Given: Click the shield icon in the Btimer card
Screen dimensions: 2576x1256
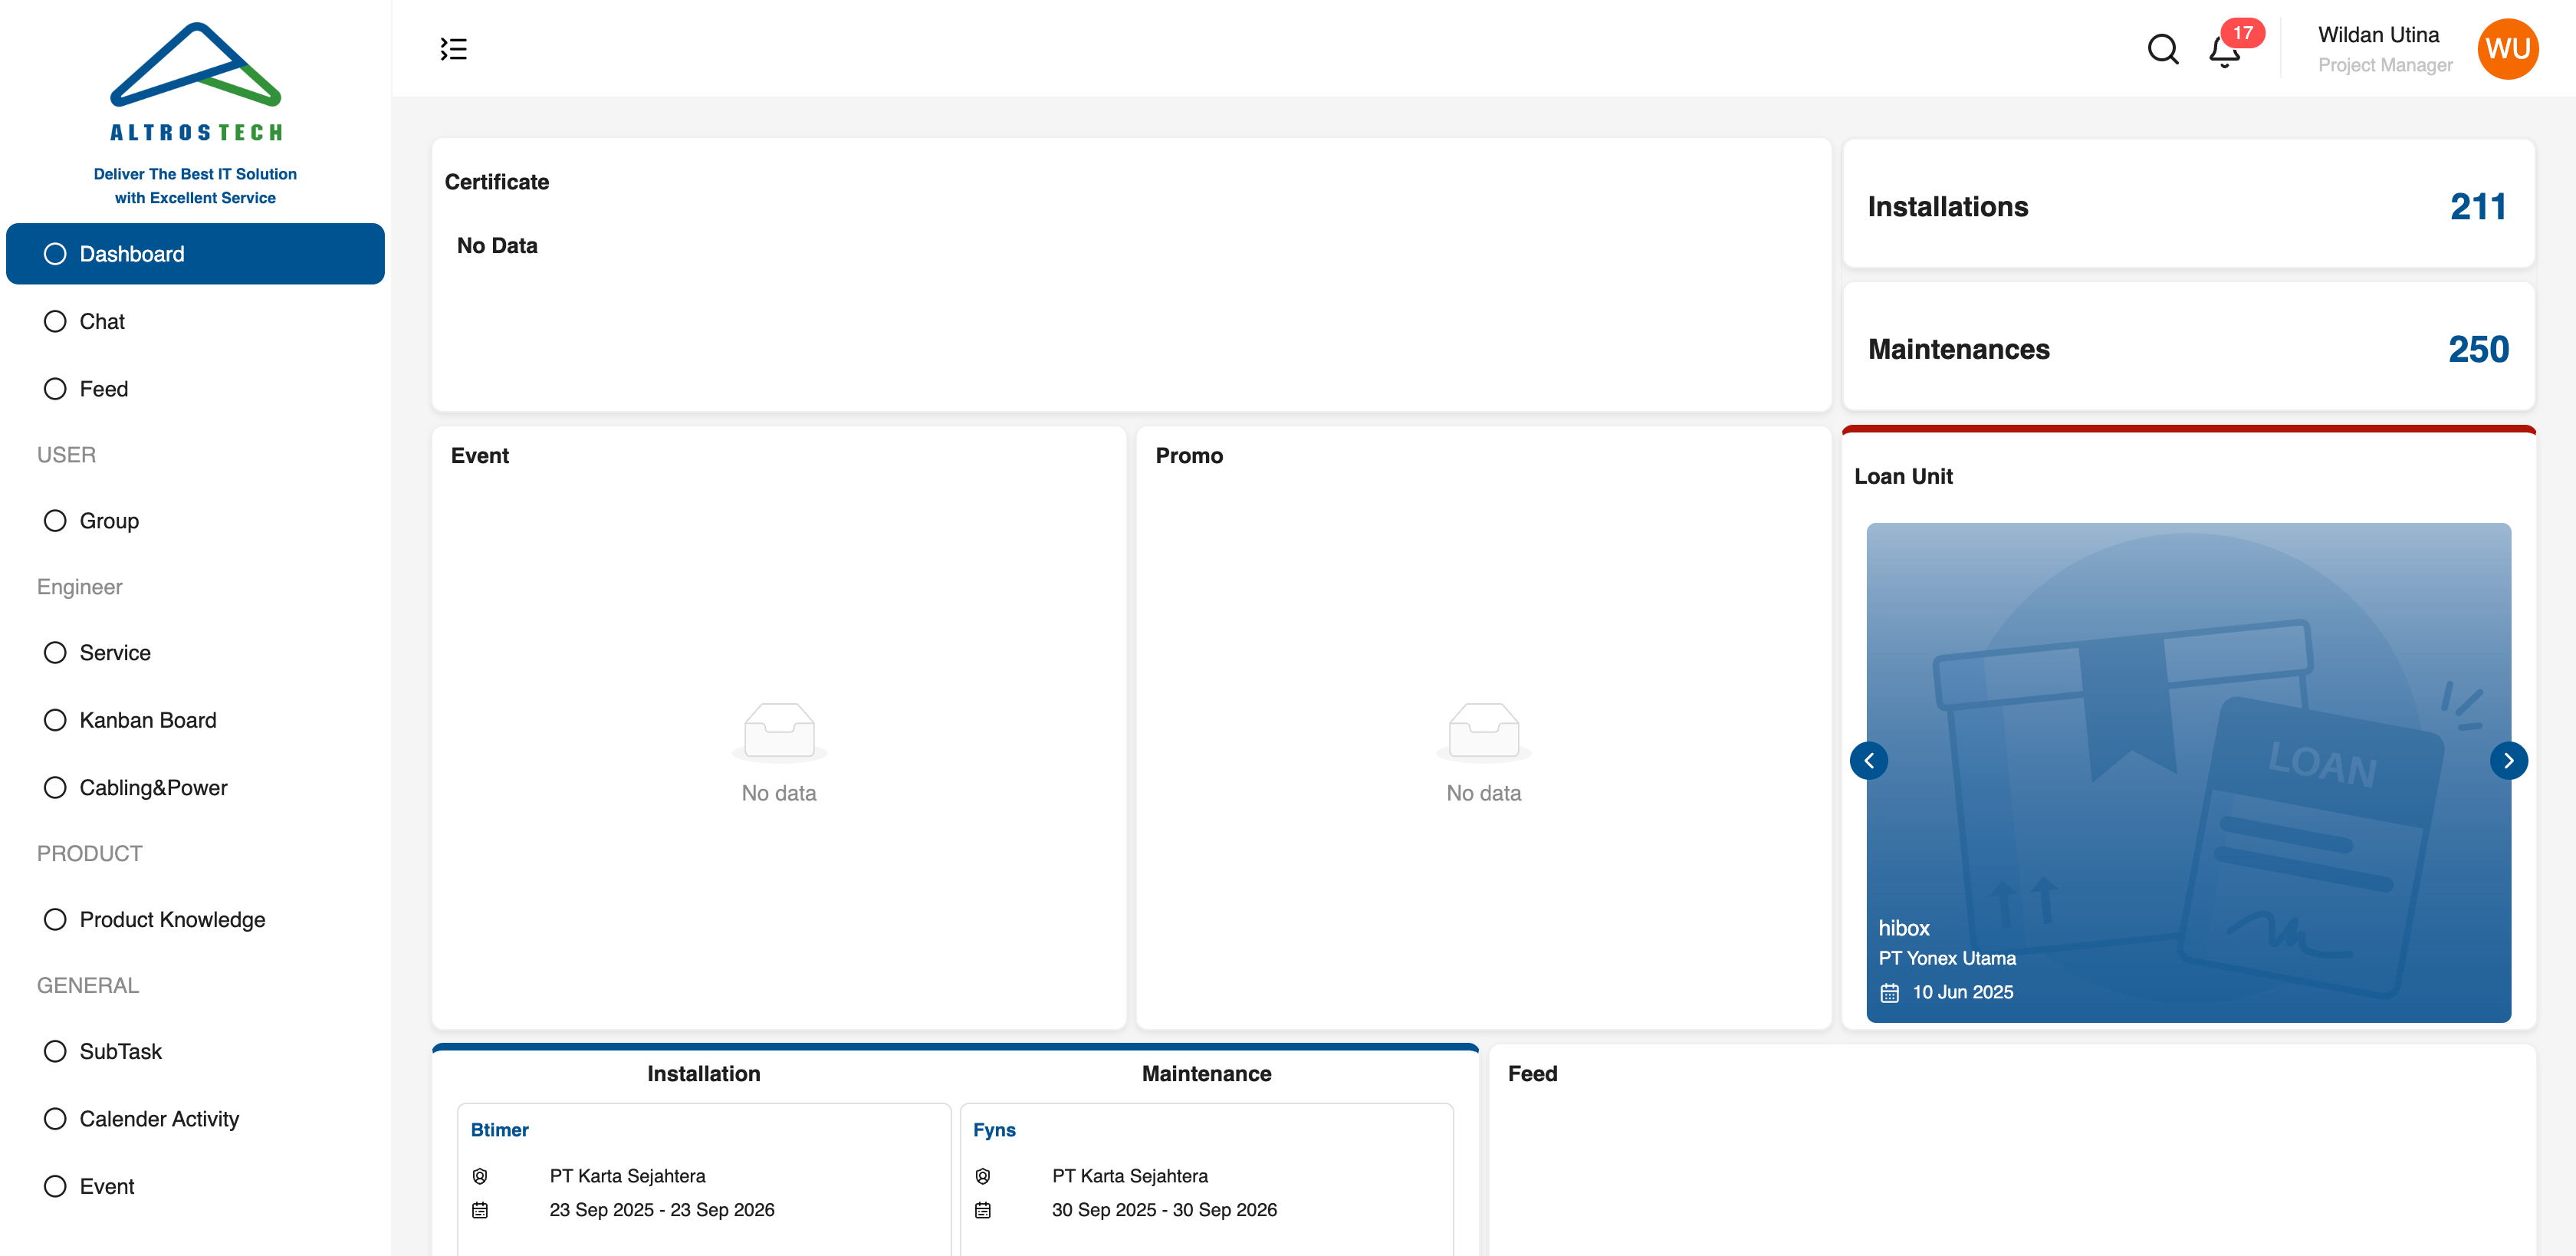Looking at the screenshot, I should pos(480,1176).
